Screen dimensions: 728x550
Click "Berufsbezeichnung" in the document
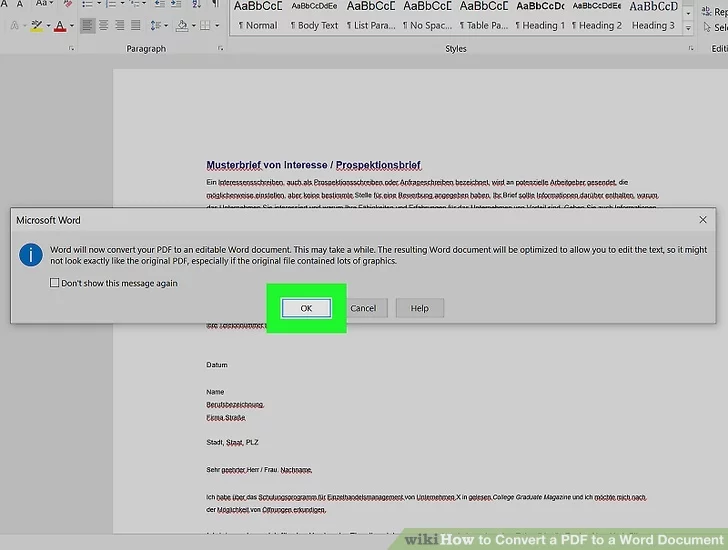[x=235, y=405]
